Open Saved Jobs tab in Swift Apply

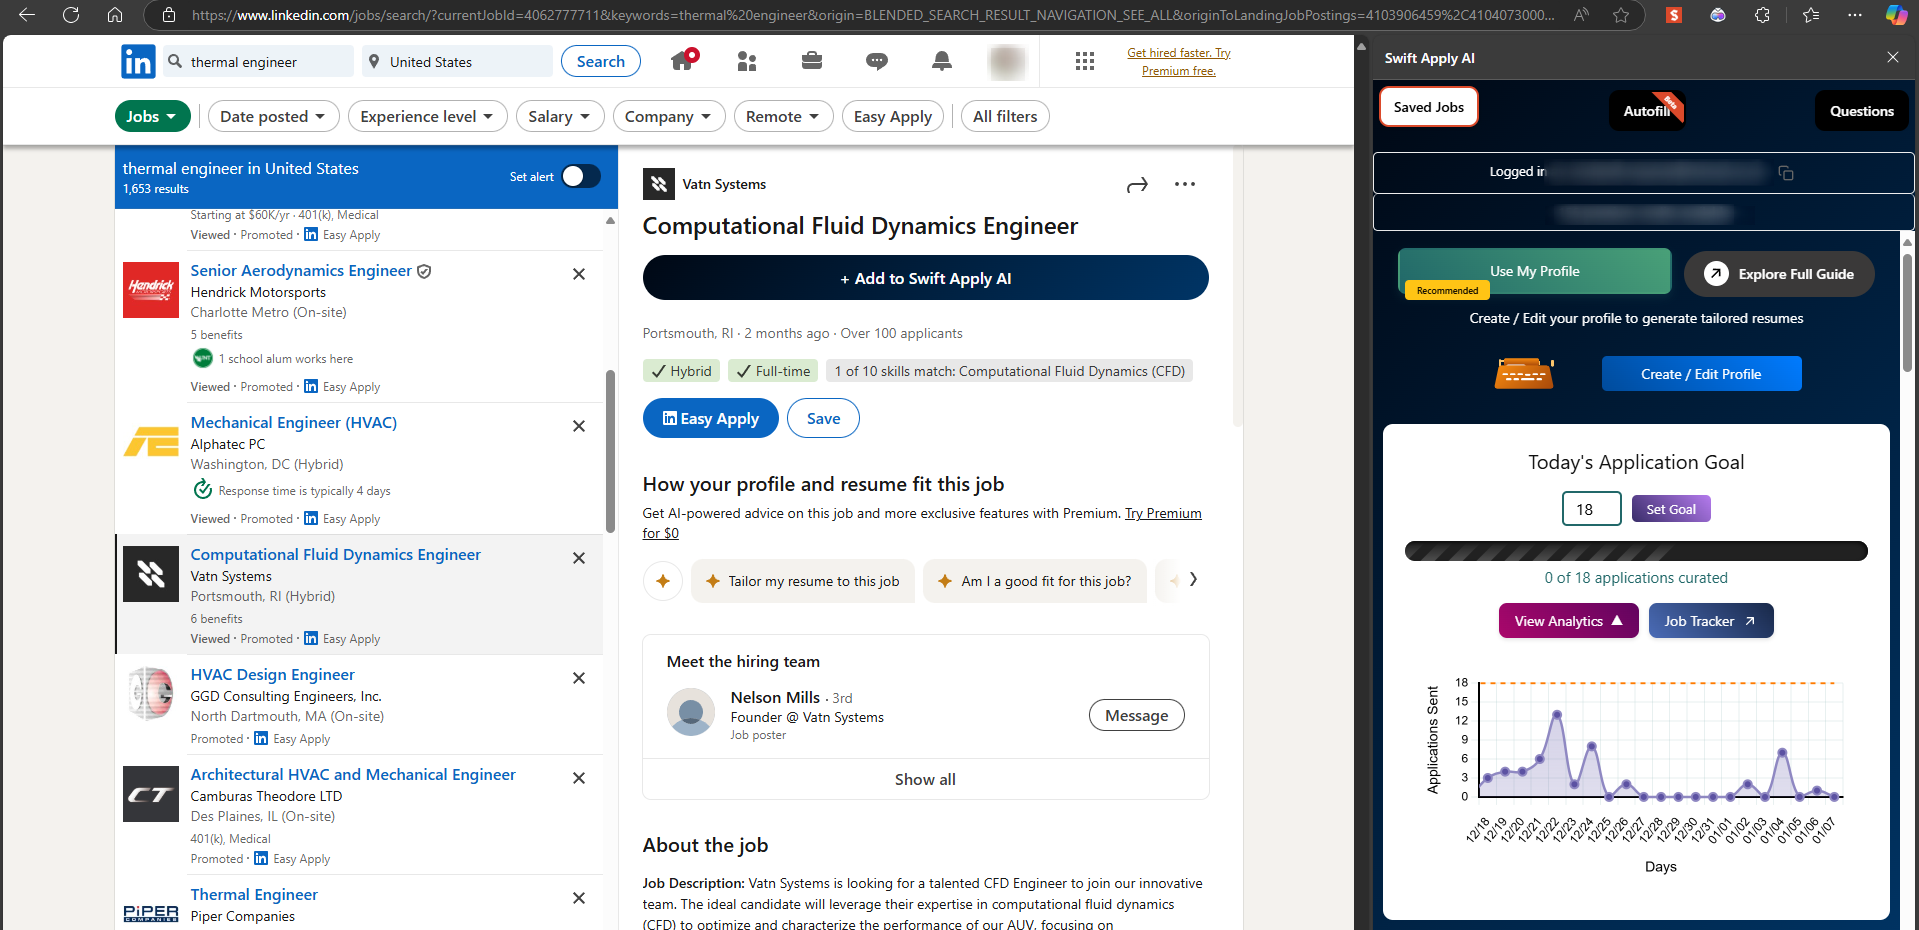point(1429,107)
